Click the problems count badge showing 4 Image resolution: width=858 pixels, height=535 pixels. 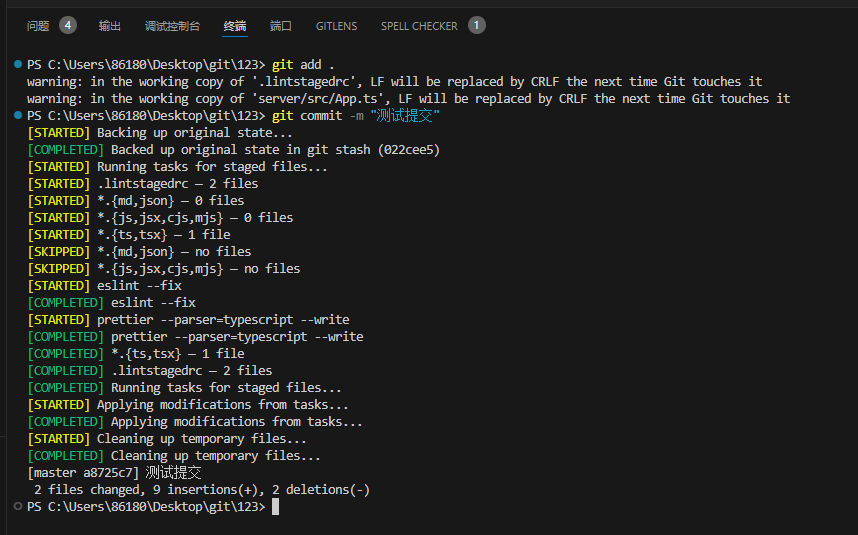point(67,25)
